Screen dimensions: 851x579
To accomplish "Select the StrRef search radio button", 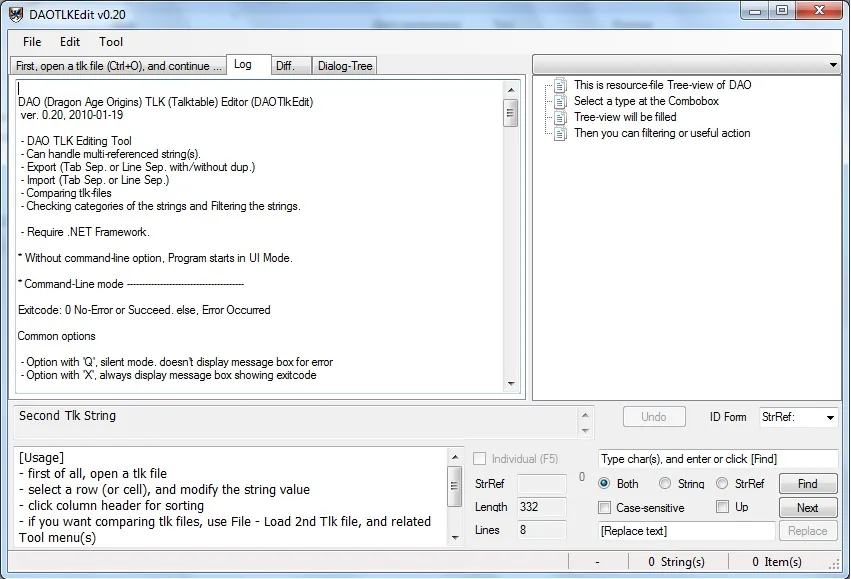I will coord(722,484).
